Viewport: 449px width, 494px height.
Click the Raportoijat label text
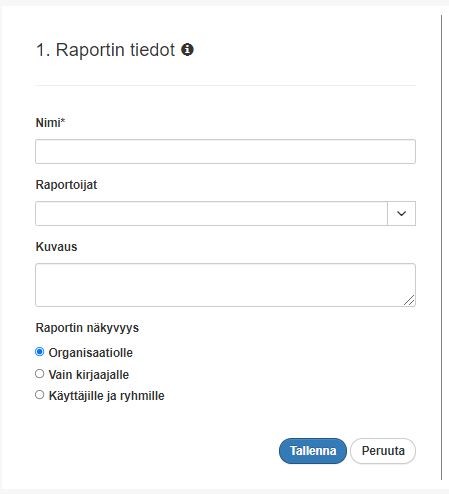tap(66, 185)
